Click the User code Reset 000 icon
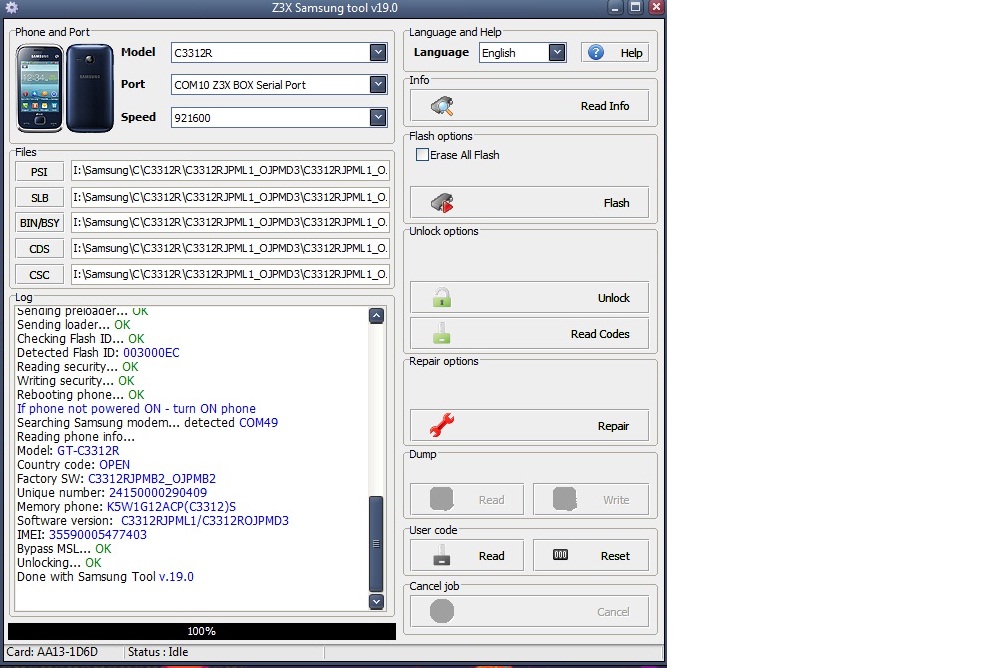1008x668 pixels. (561, 555)
